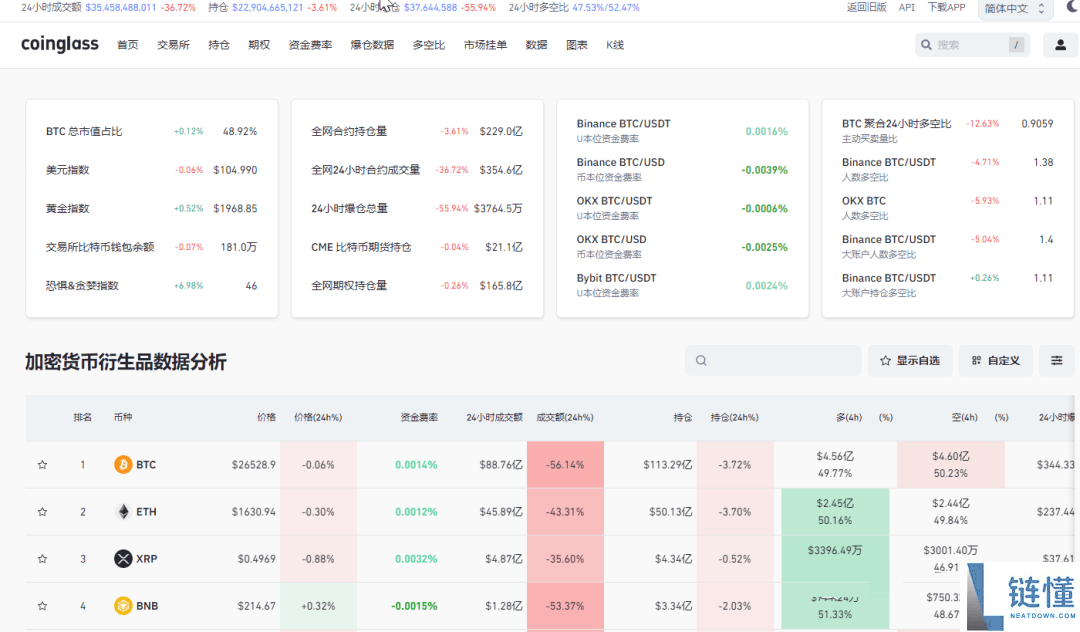Click 24小时爆仓总量 row
Screen dimensions: 1080x632
[x=417, y=209]
